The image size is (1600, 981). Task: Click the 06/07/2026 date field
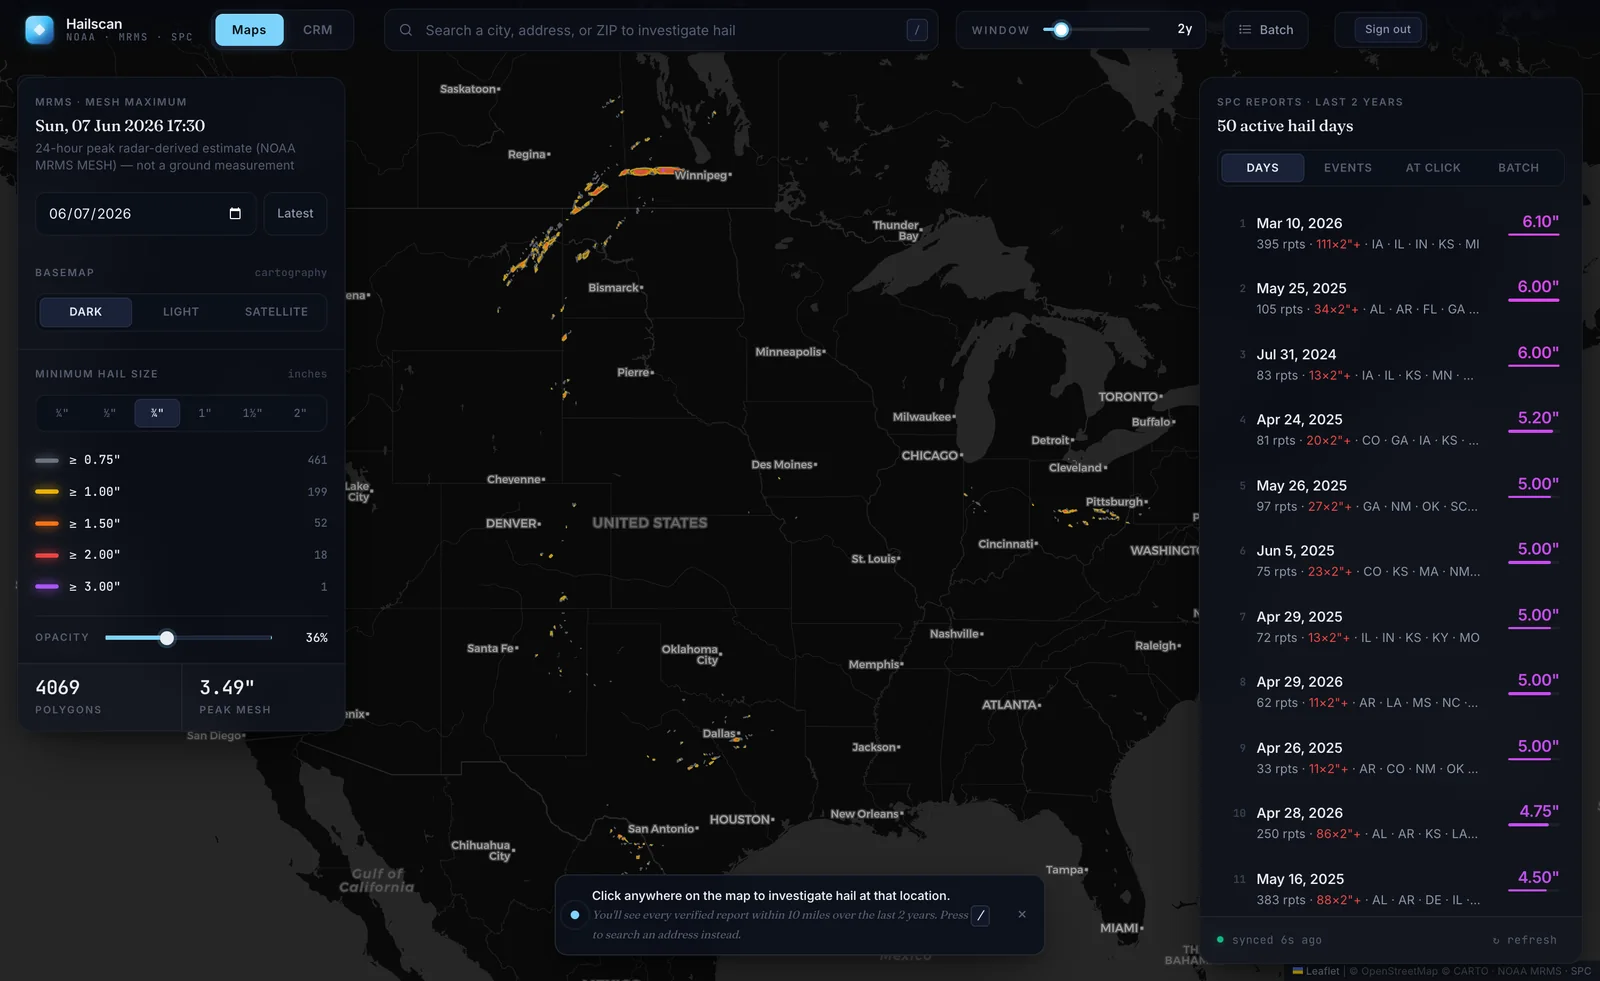pos(146,214)
